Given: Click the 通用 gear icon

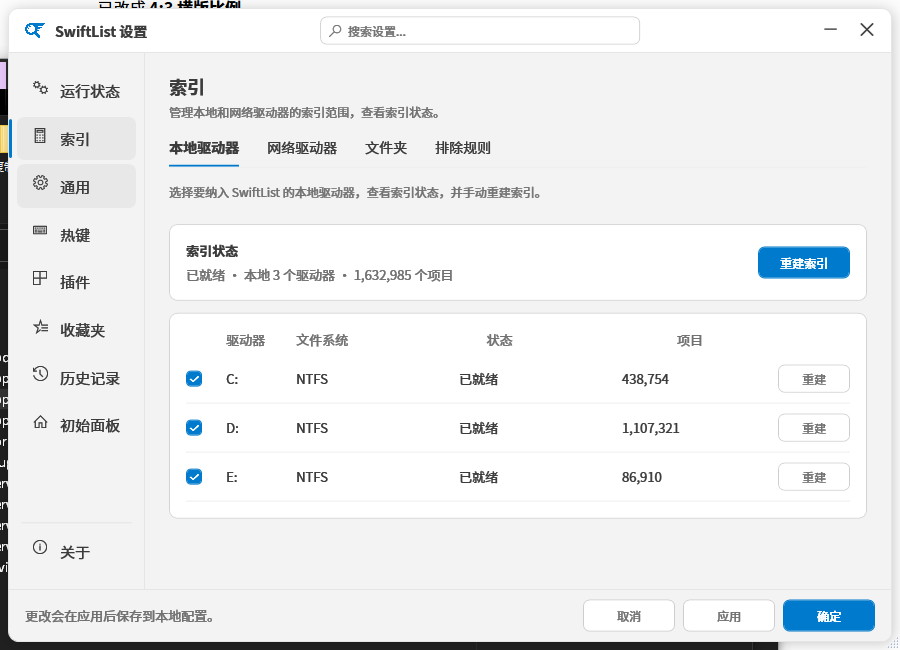Looking at the screenshot, I should (x=40, y=183).
